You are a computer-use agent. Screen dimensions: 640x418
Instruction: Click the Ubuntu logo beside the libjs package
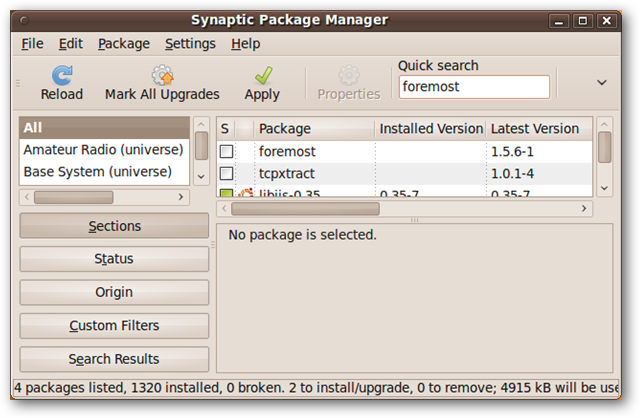(x=246, y=192)
